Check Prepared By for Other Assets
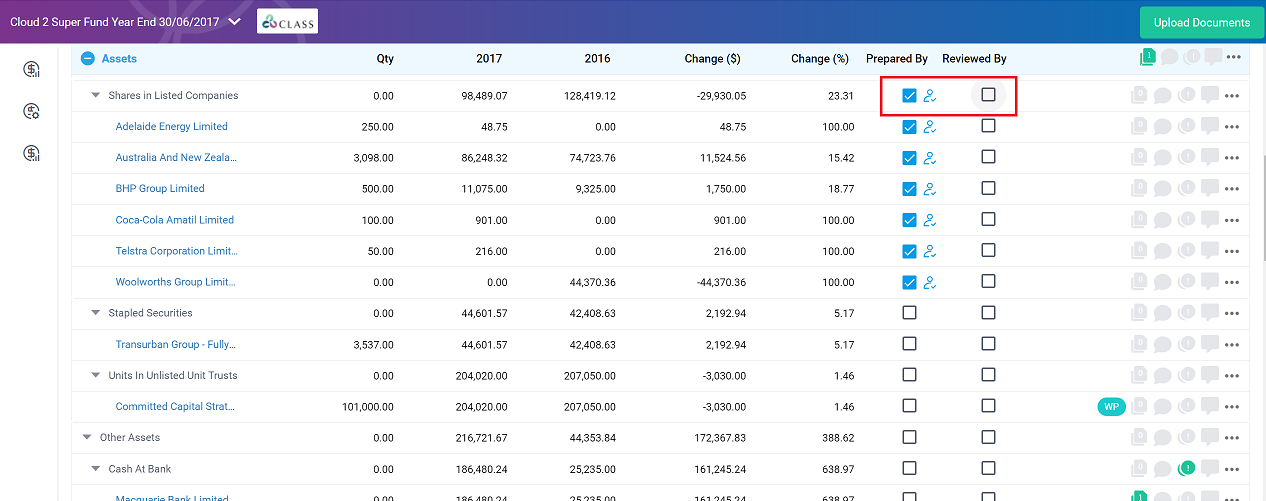This screenshot has width=1266, height=501. pyautogui.click(x=909, y=437)
